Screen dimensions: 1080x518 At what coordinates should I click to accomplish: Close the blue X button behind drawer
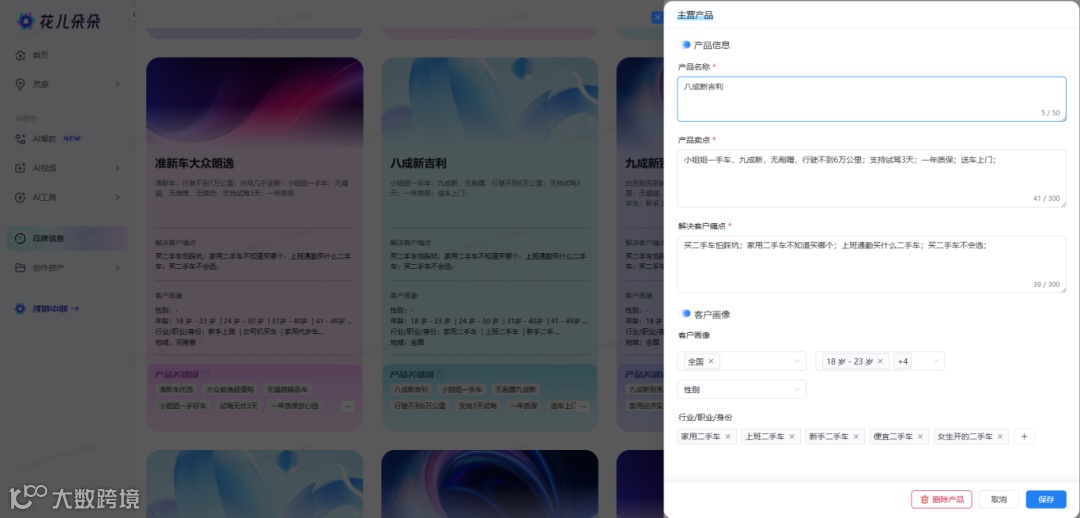(657, 17)
